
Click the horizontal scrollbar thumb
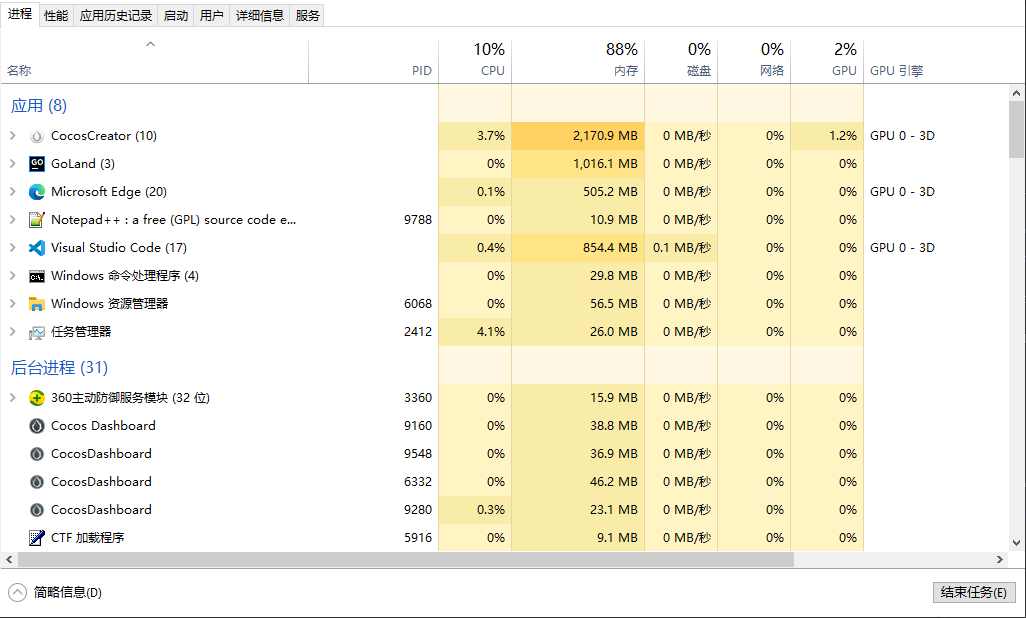pyautogui.click(x=400, y=560)
